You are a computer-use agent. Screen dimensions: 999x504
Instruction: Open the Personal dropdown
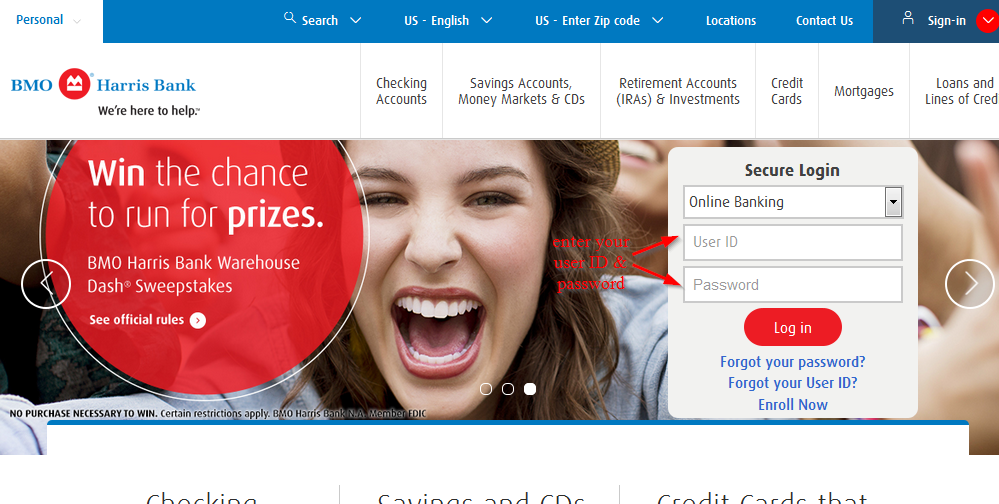pyautogui.click(x=48, y=20)
